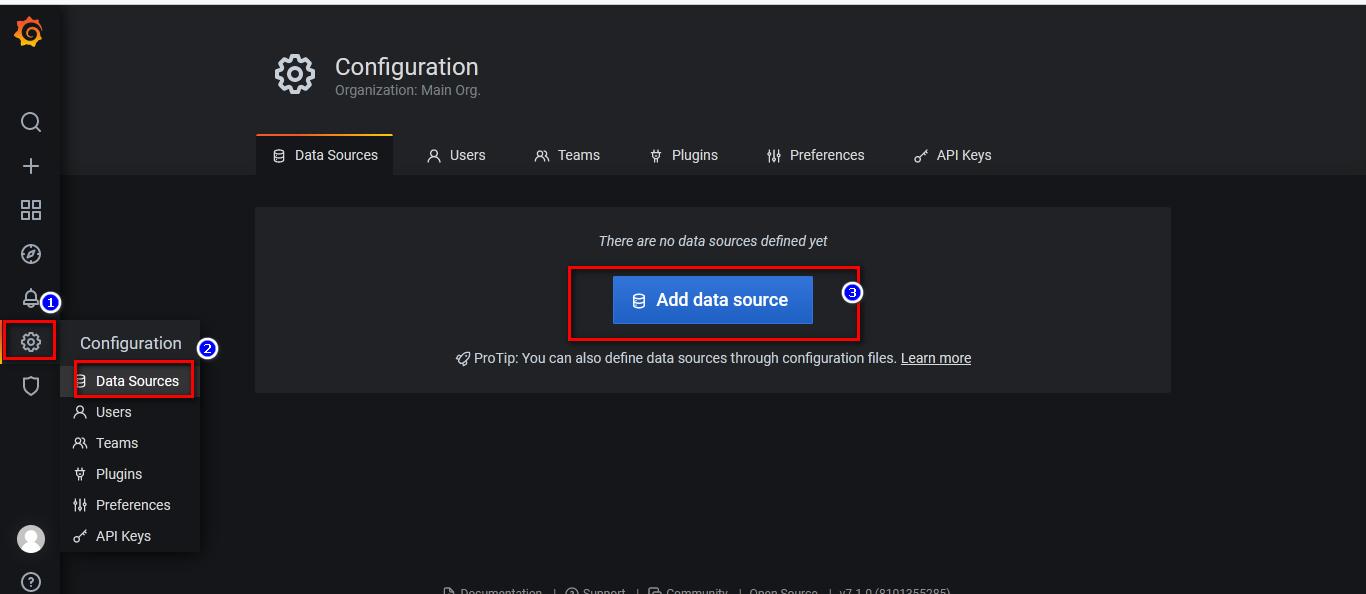
Task: Open the Server Admin shield icon
Action: [x=31, y=386]
